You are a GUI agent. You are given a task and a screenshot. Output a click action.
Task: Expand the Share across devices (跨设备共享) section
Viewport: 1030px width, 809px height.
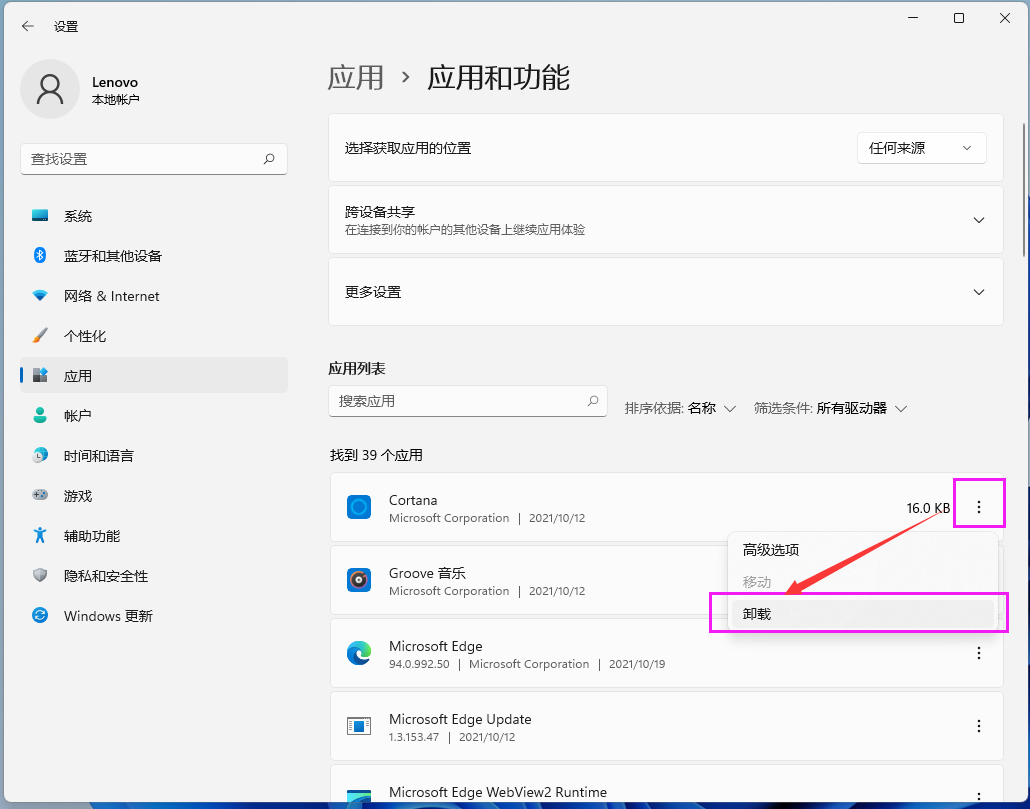[665, 219]
